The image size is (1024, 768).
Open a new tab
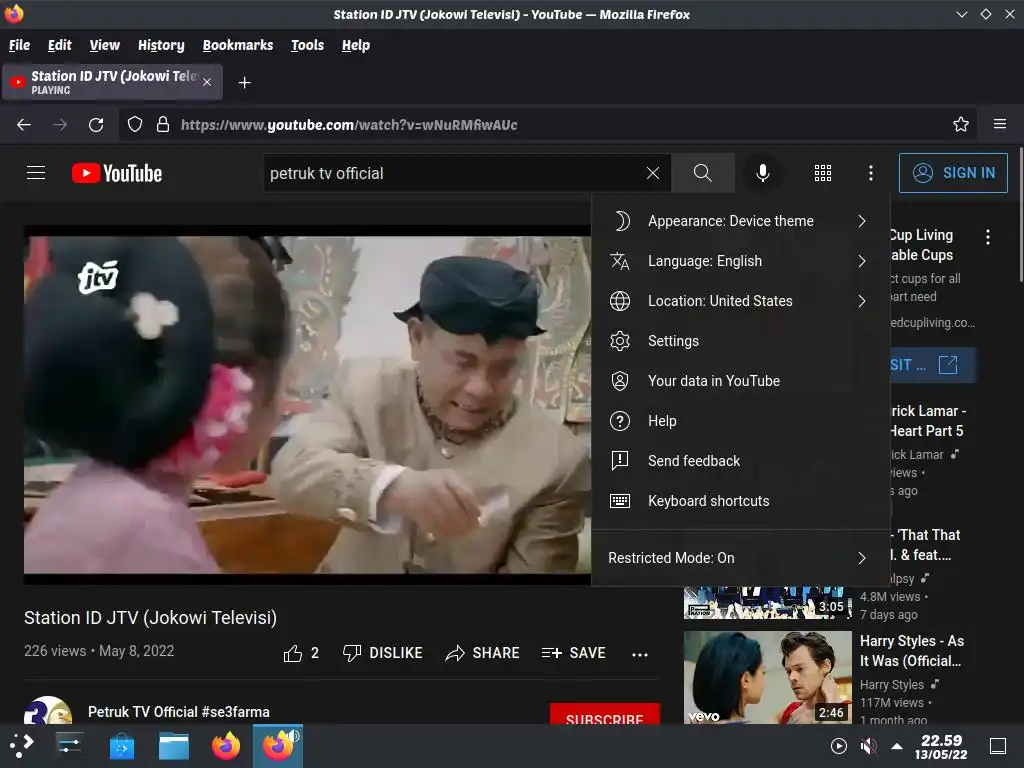(244, 83)
